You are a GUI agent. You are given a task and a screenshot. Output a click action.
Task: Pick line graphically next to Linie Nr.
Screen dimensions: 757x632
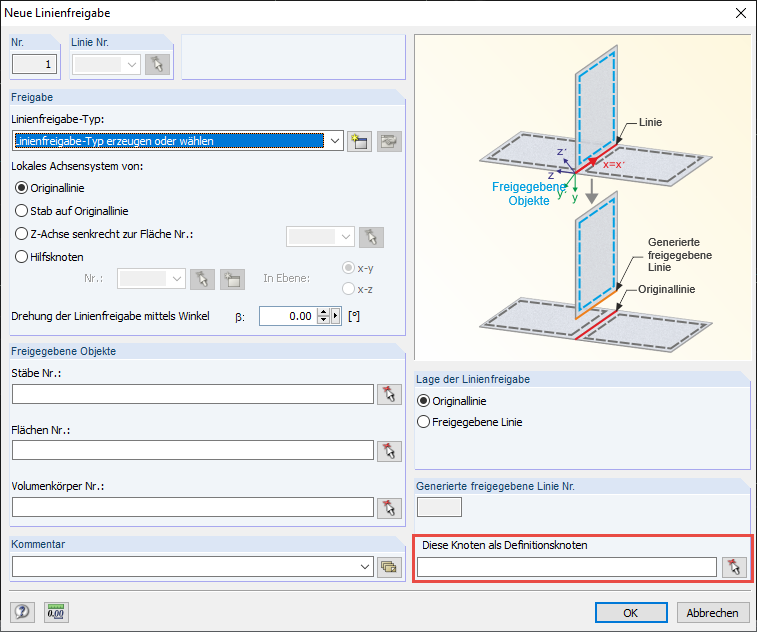click(x=157, y=64)
